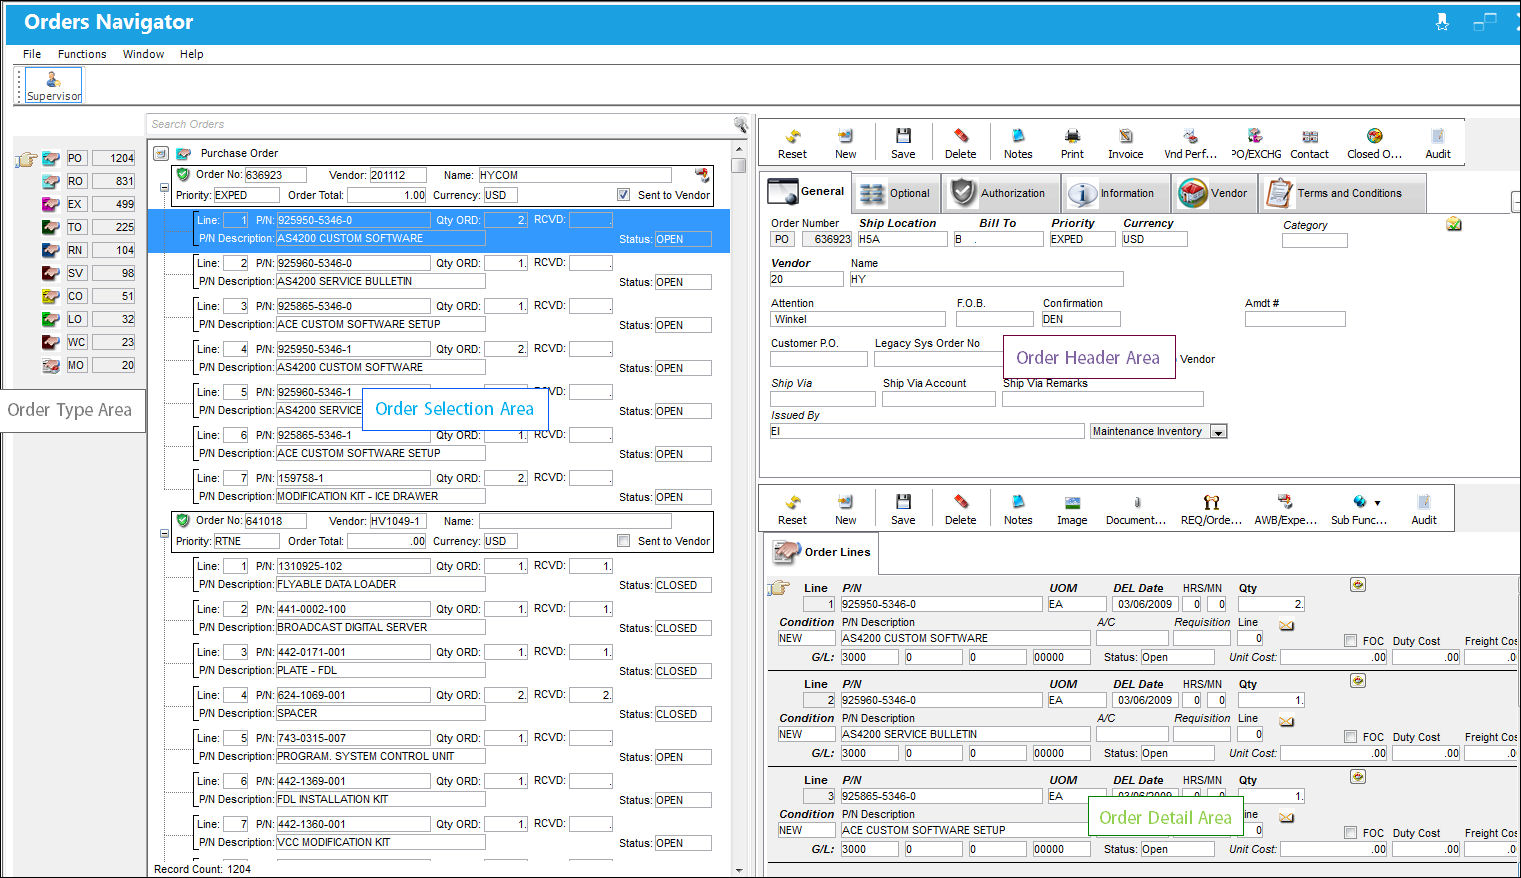
Task: Tick FOC for the AS4200 CUSTOM SOFTWARE line
Action: tap(1350, 641)
